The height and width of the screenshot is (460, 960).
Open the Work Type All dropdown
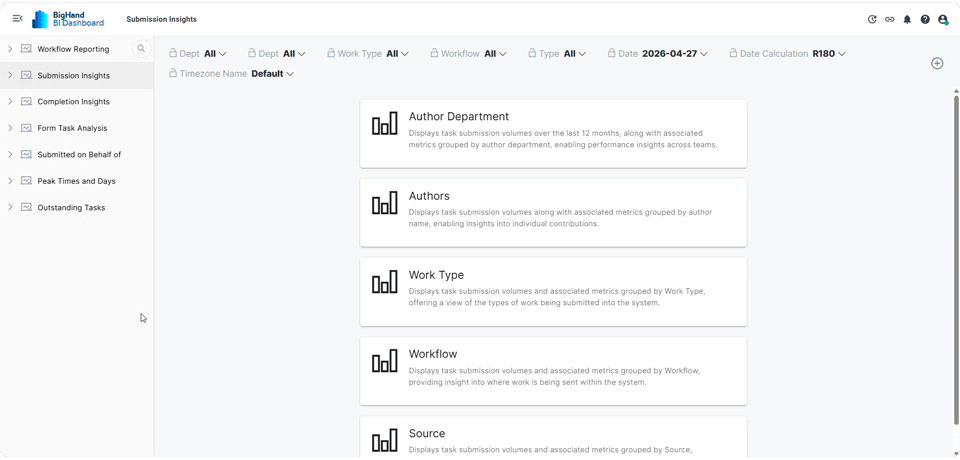[398, 54]
